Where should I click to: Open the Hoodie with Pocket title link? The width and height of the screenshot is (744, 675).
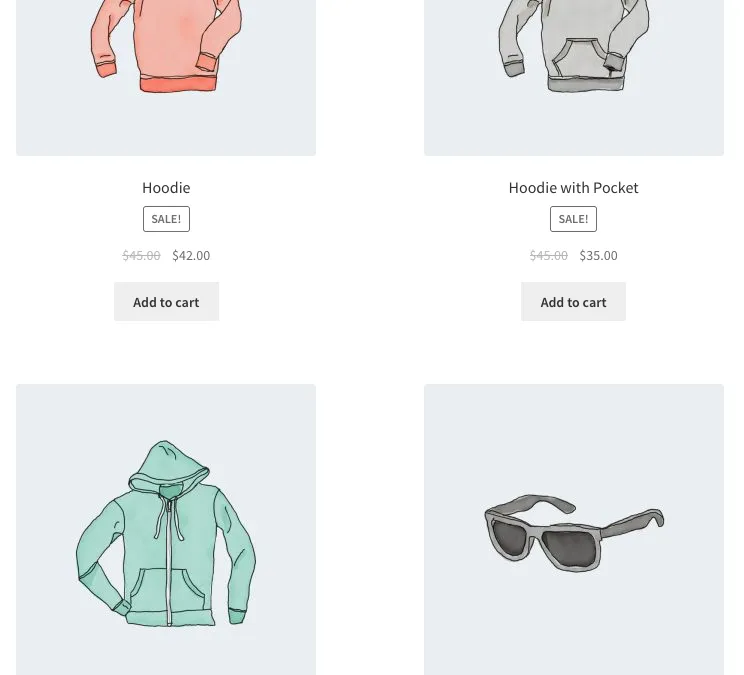[573, 188]
